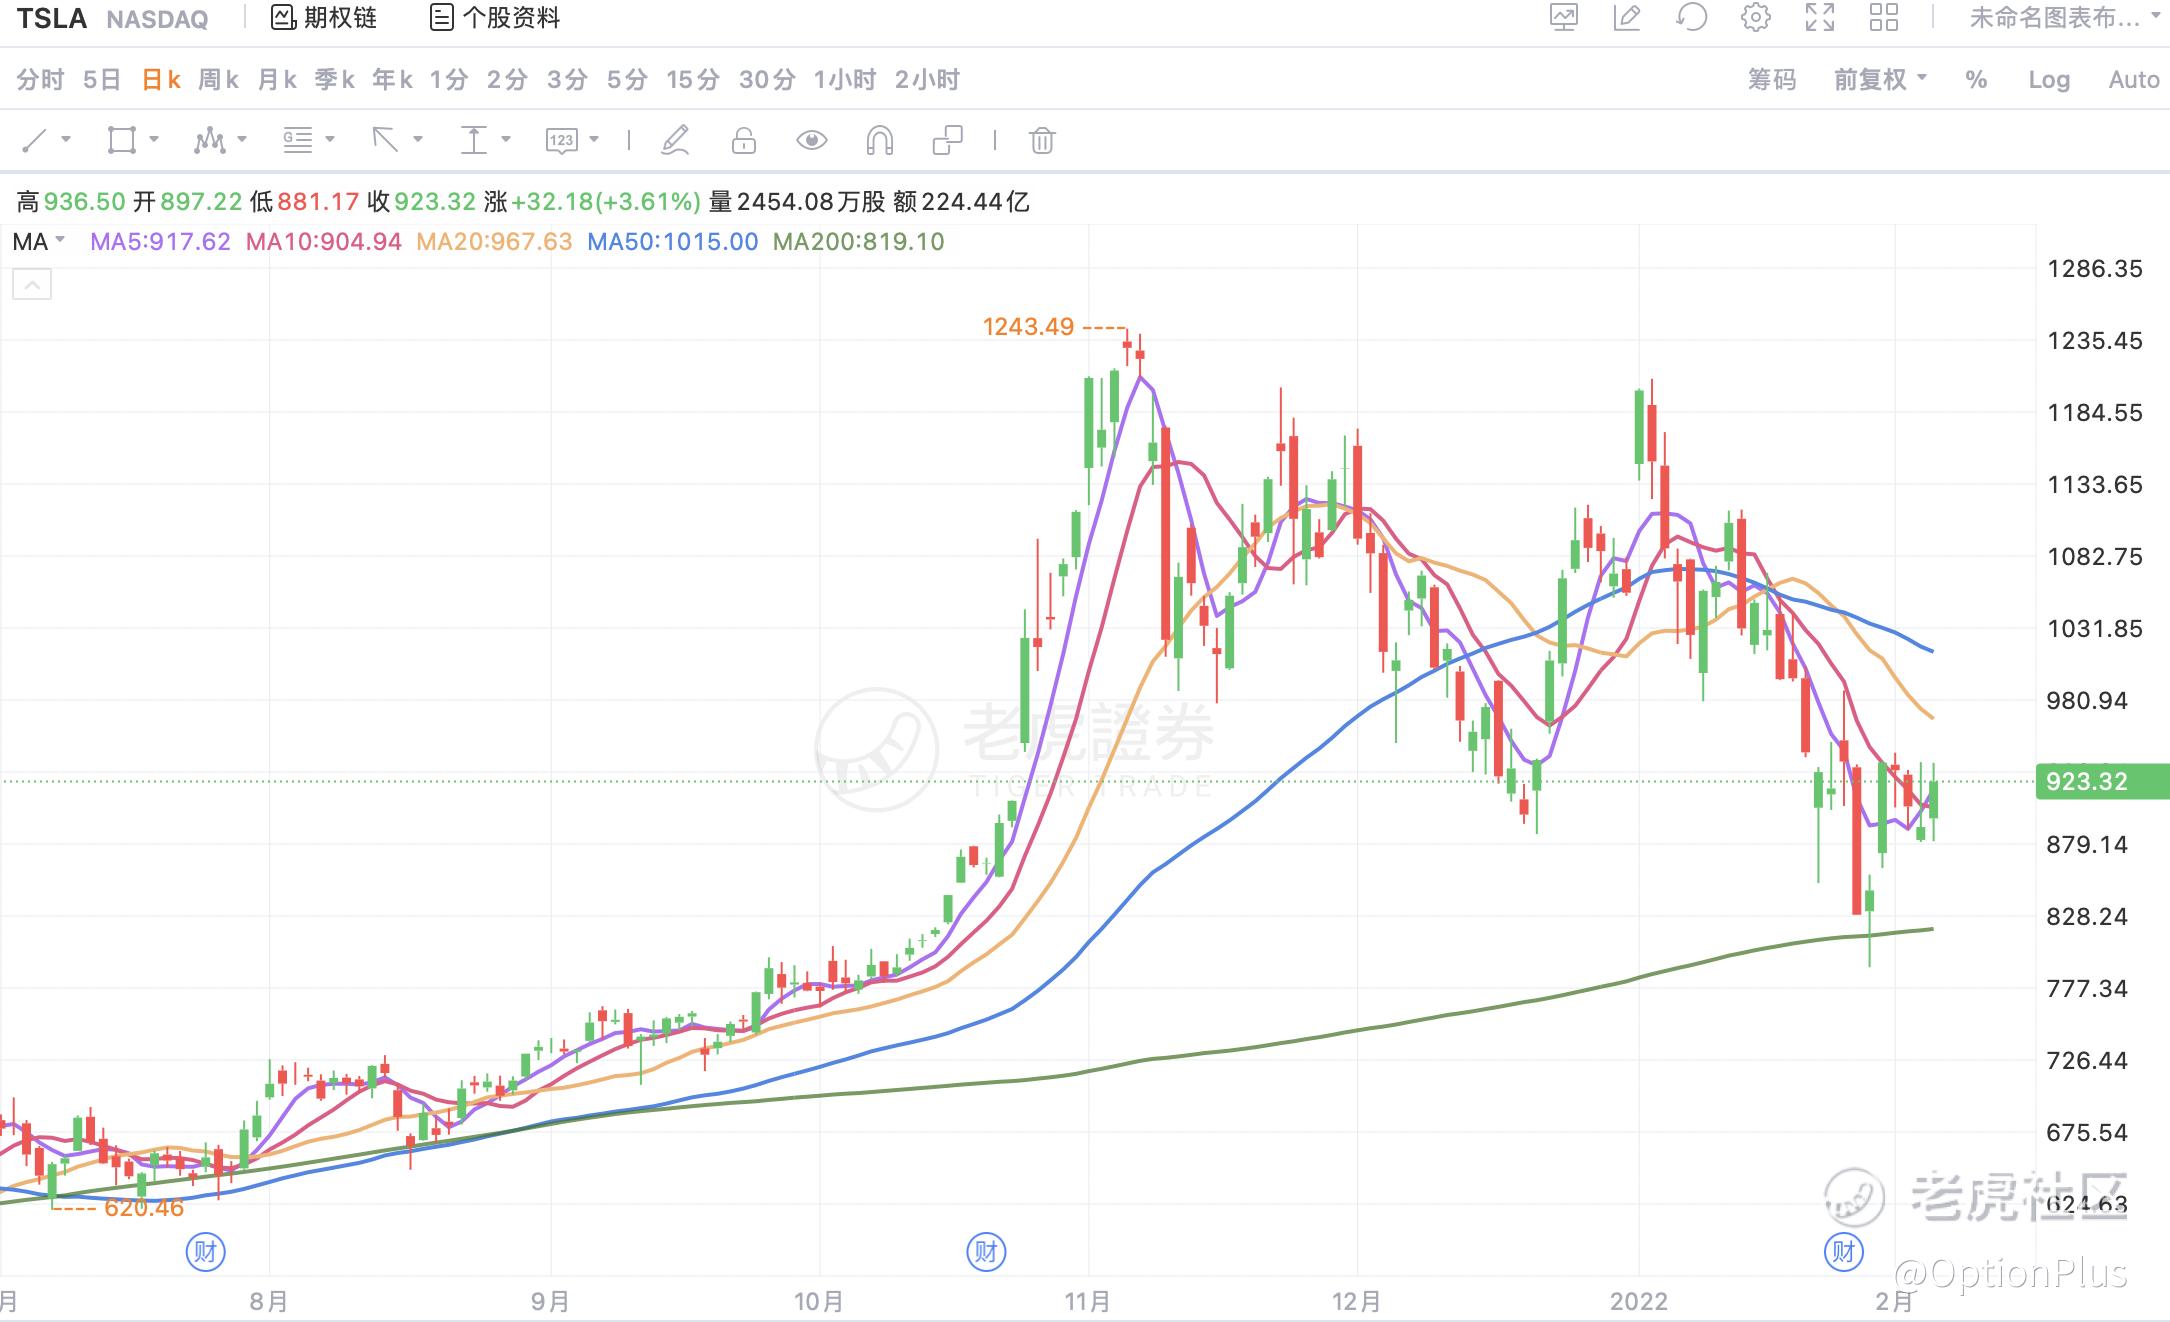Select 2分 interval

(507, 80)
